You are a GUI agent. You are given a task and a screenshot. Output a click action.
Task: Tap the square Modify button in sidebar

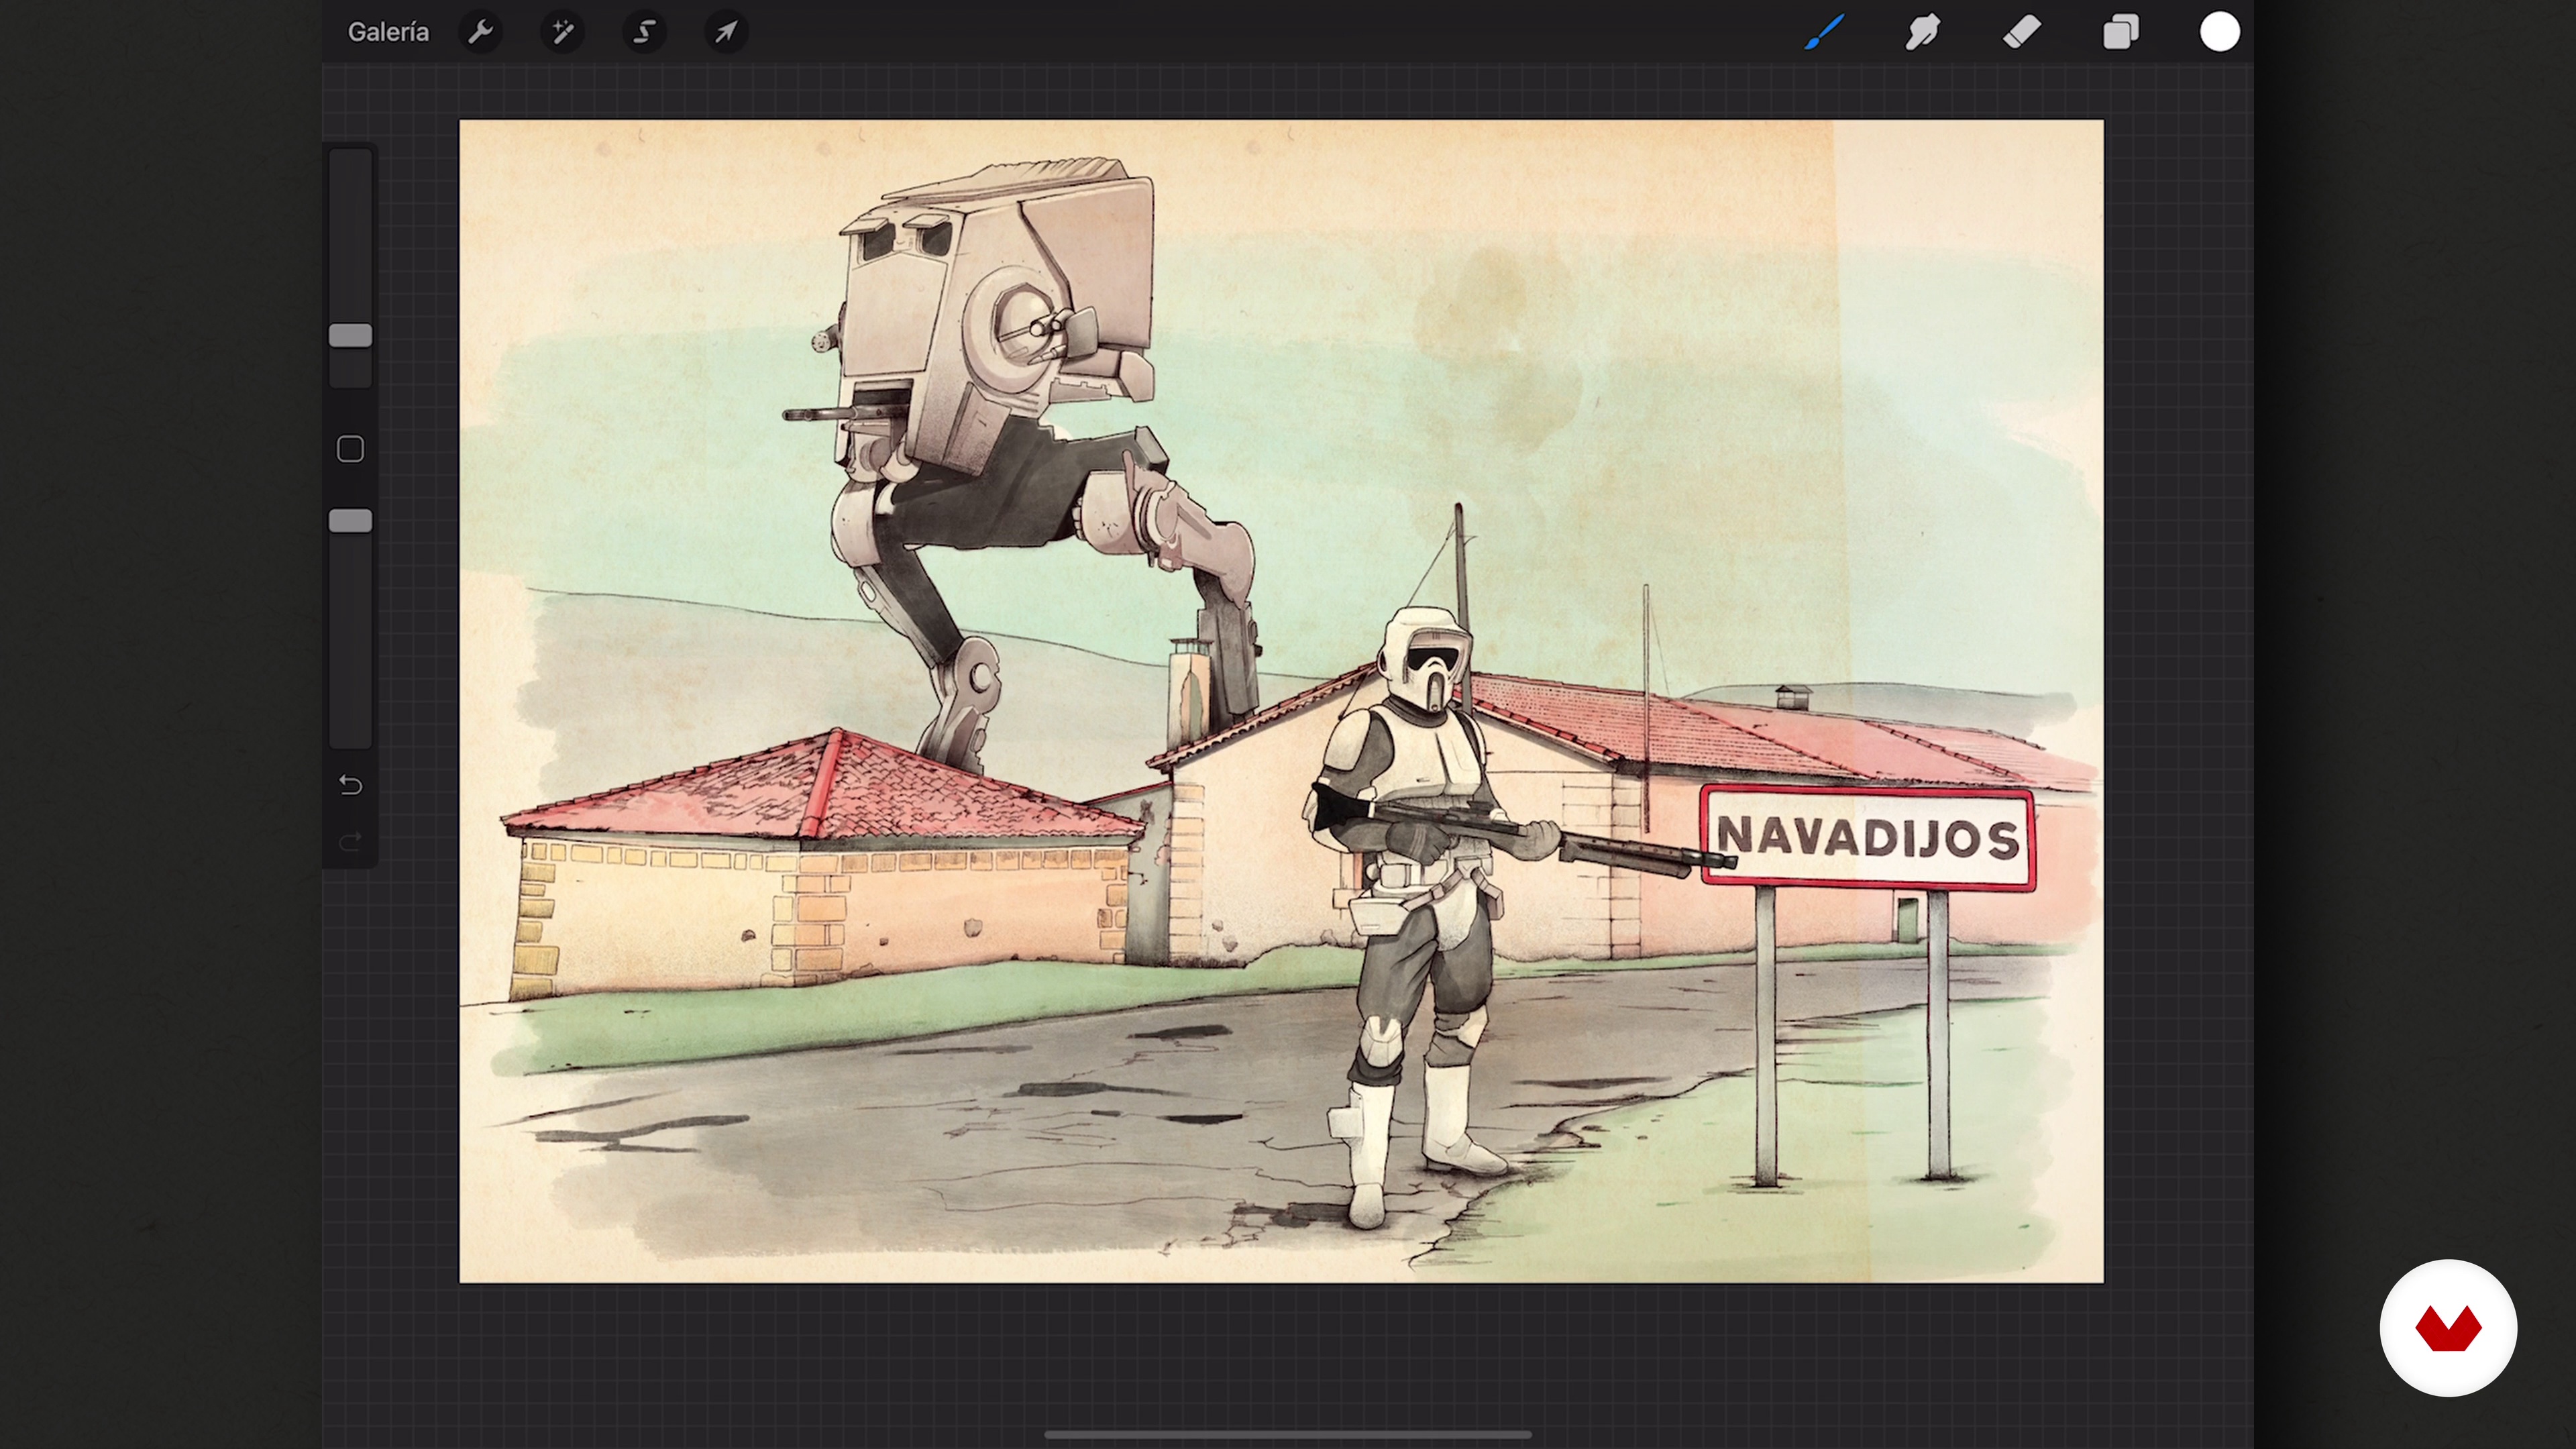point(350,449)
